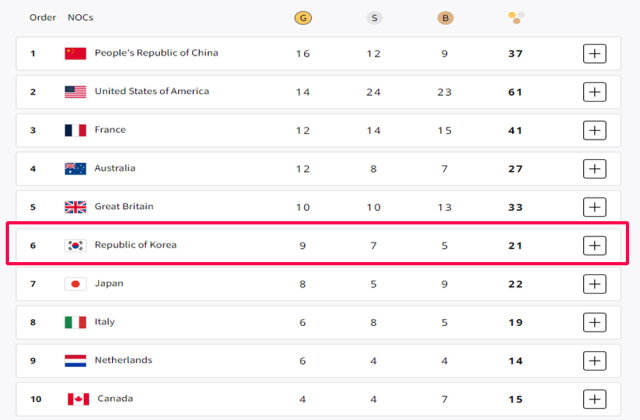Open the Australia country name link

(115, 168)
